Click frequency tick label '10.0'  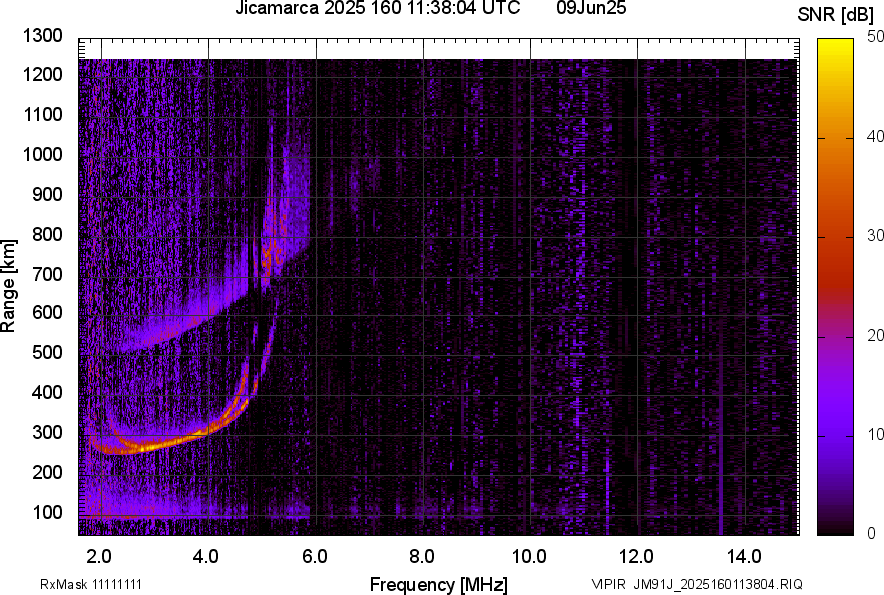[529, 557]
